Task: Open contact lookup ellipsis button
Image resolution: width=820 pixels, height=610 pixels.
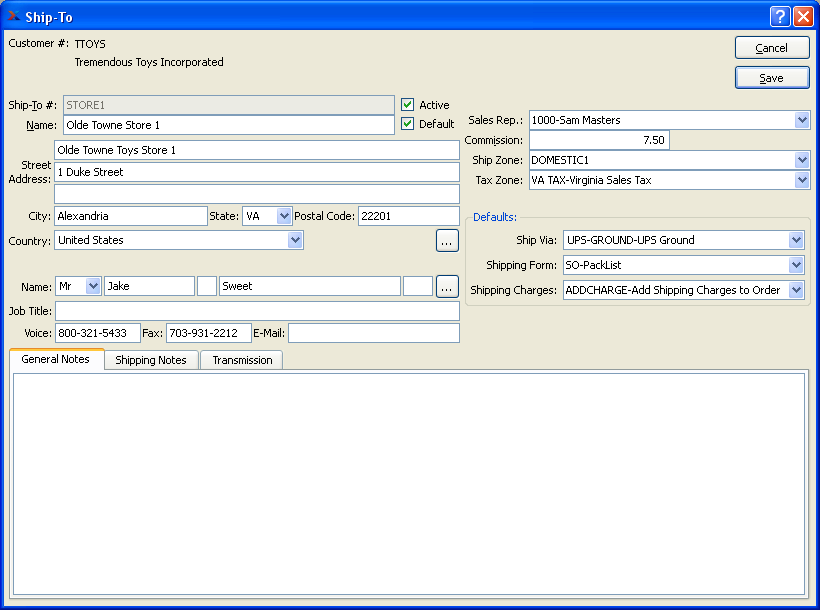Action: point(447,286)
